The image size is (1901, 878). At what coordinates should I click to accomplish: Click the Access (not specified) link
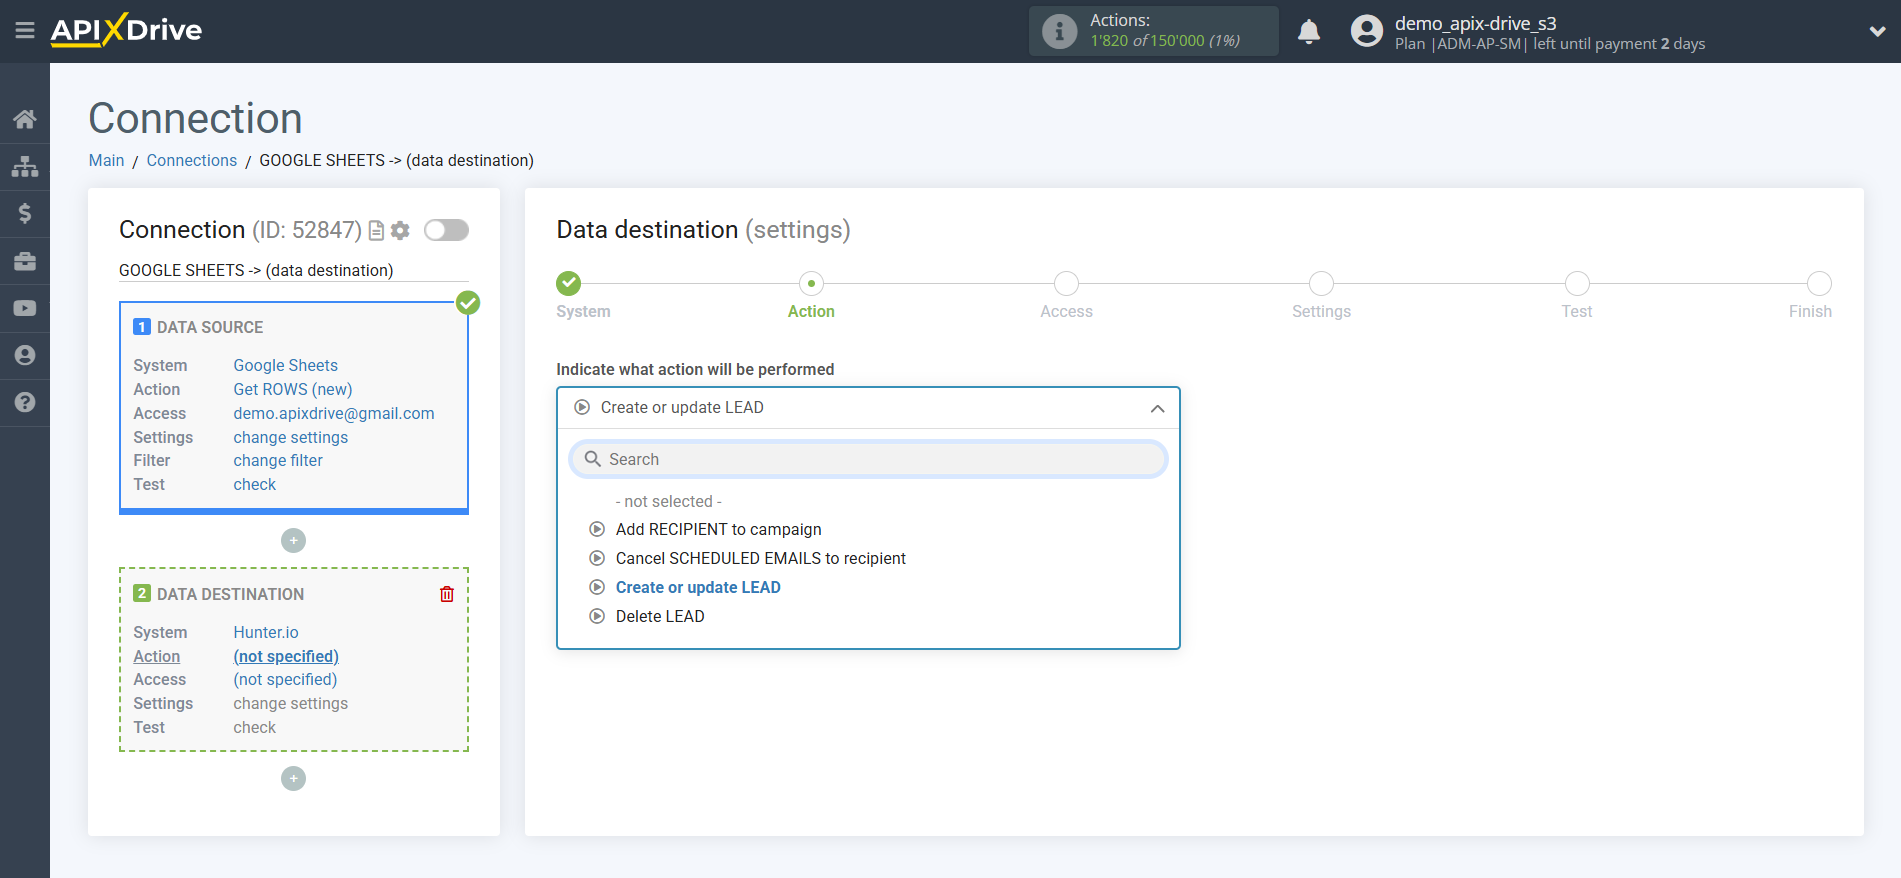tap(285, 679)
